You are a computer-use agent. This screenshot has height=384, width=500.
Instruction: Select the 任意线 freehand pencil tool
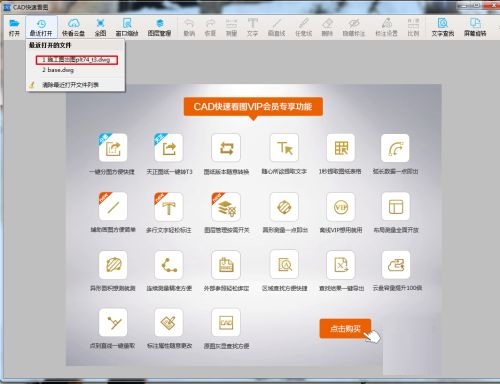coord(303,23)
